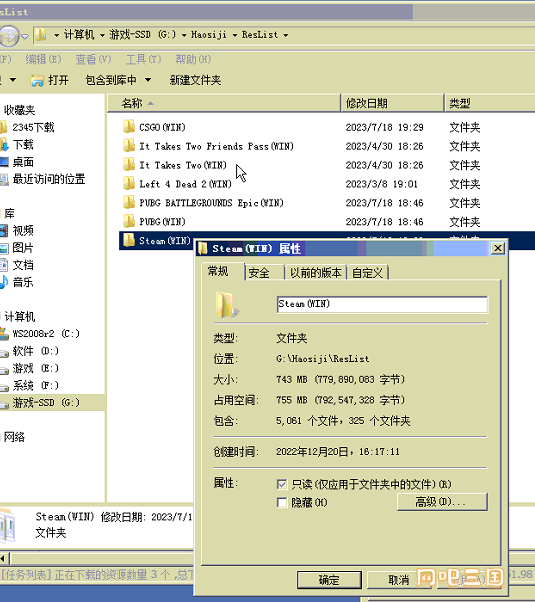The width and height of the screenshot is (535, 602).
Task: Select the 常规 tab
Action: pyautogui.click(x=223, y=271)
